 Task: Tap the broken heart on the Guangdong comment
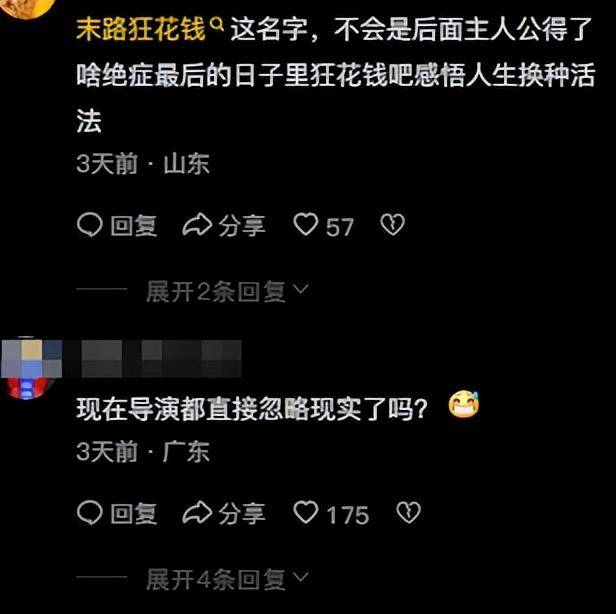coord(409,513)
